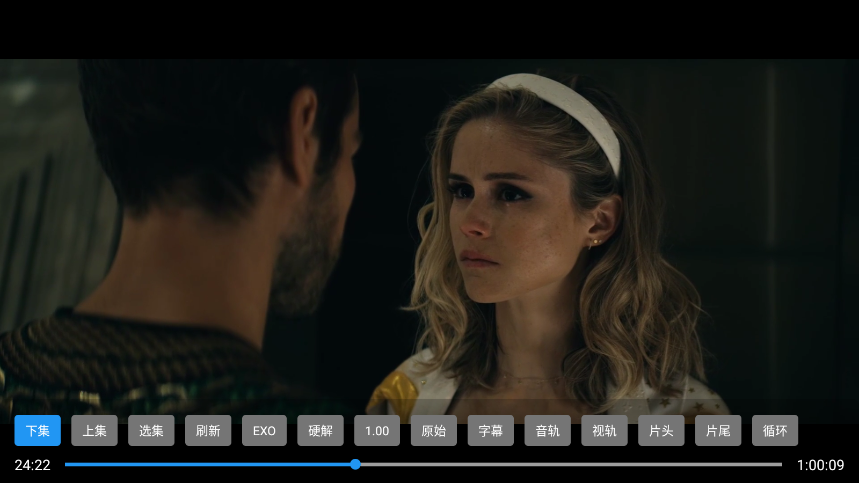859x483 pixels.
Task: Set outro skip point 片尾
Action: click(x=718, y=430)
